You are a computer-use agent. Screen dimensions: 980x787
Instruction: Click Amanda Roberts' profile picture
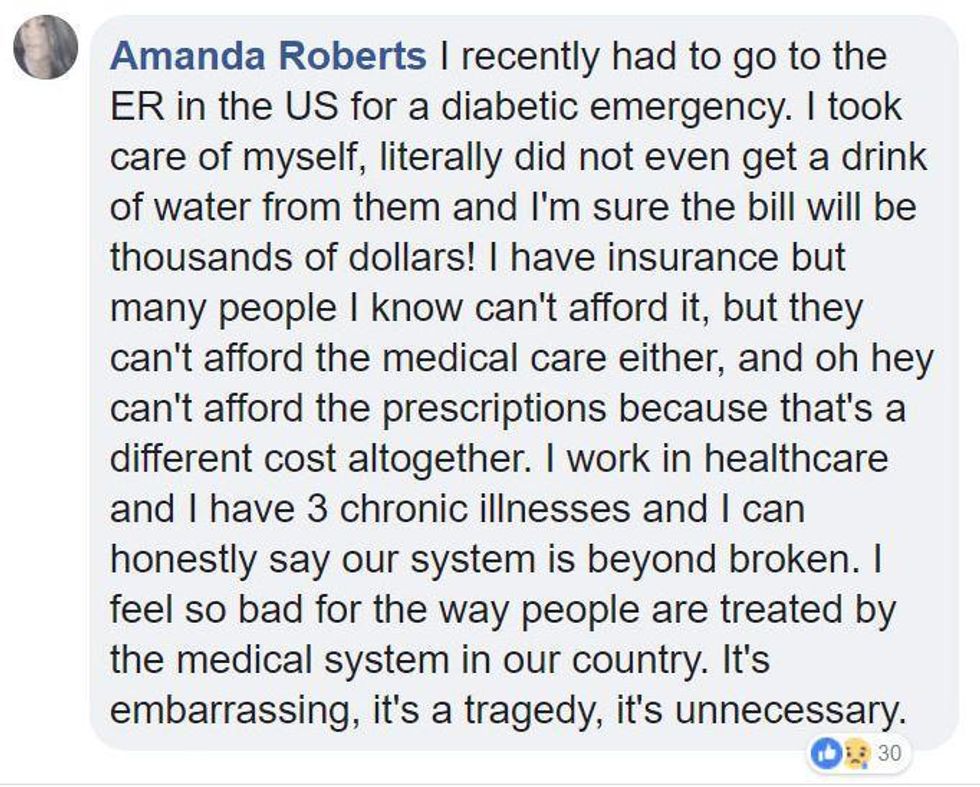45,47
